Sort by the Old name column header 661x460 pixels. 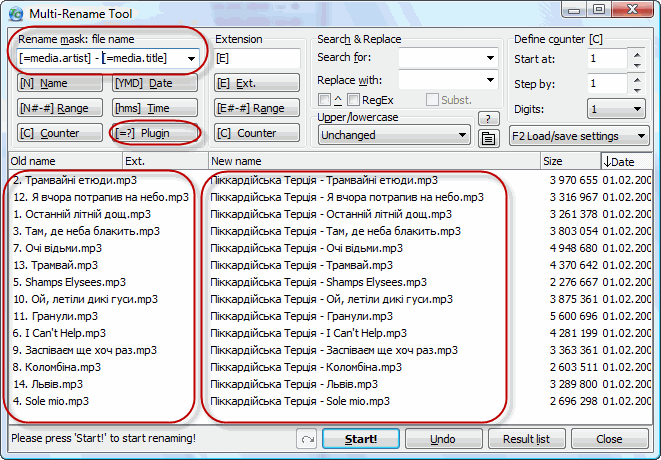click(65, 161)
